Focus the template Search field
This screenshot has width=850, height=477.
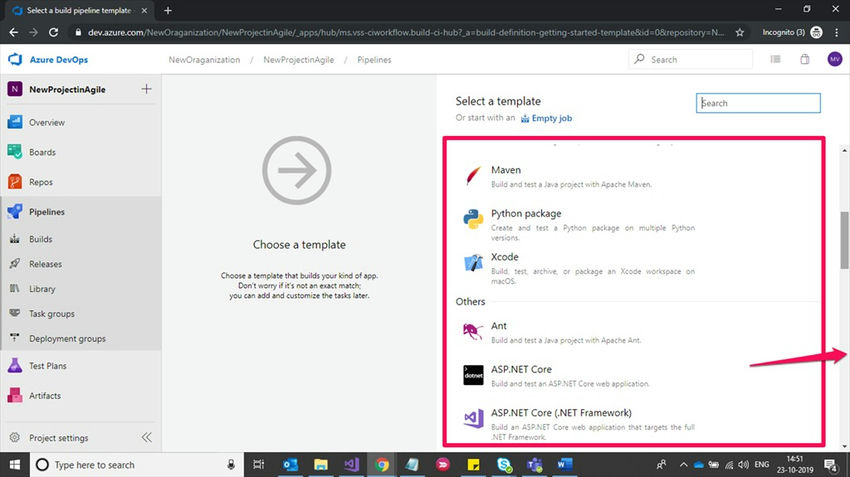point(758,103)
